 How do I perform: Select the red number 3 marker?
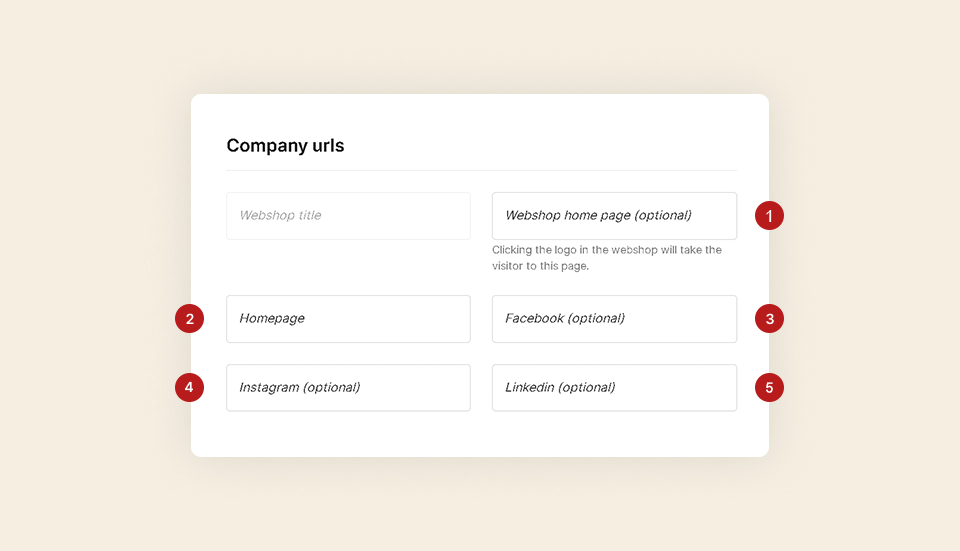point(769,318)
